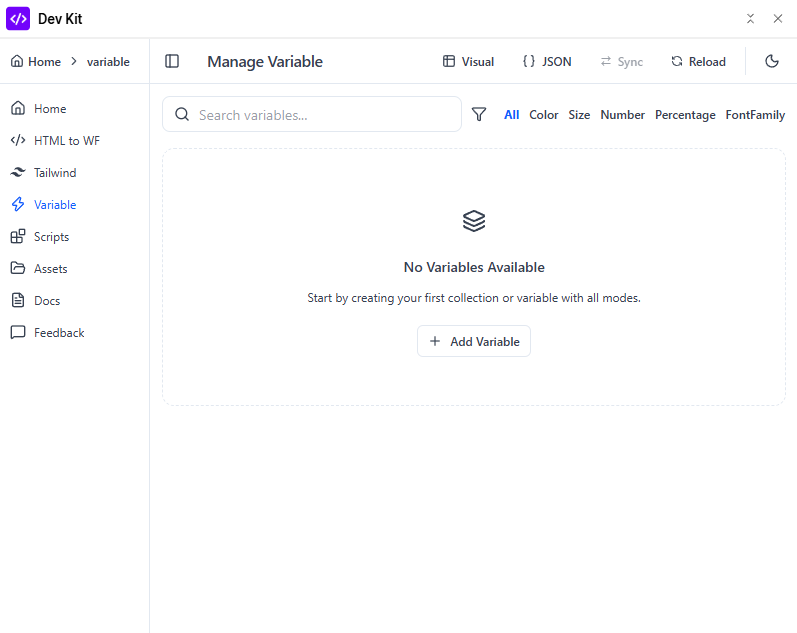This screenshot has width=797, height=633.
Task: Reload the variables list
Action: tap(698, 62)
